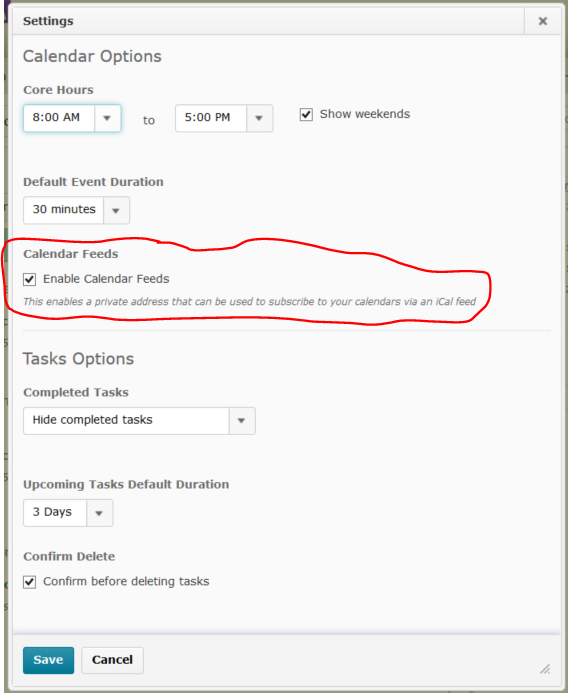The image size is (568, 693).
Task: Click the dialog resize grip icon
Action: point(545,669)
